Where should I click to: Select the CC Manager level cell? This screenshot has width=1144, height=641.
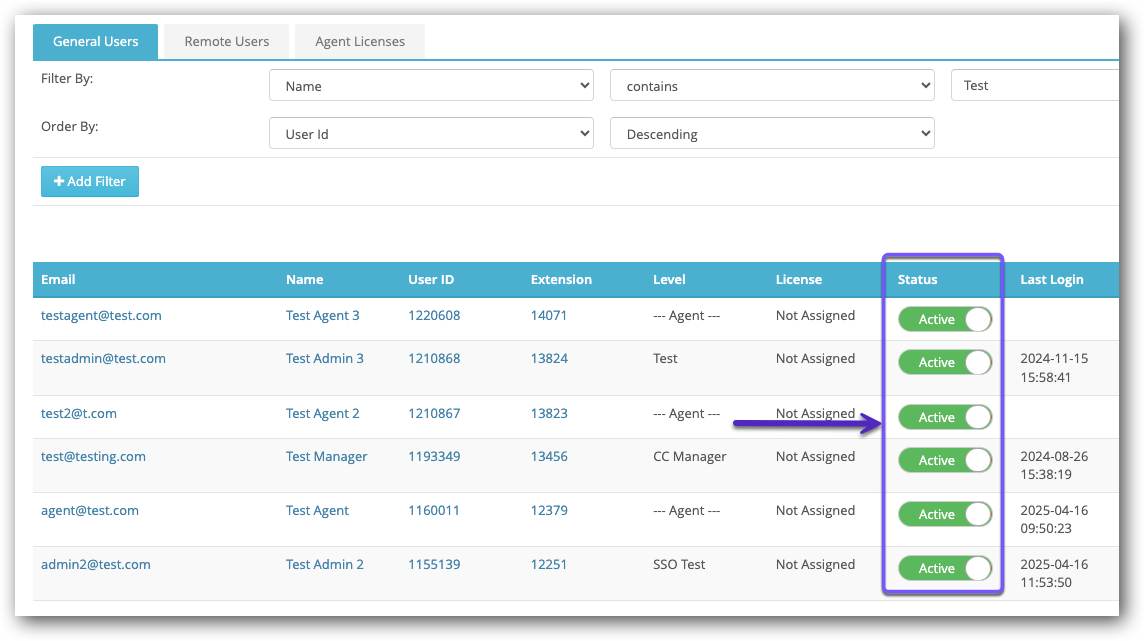(x=689, y=457)
